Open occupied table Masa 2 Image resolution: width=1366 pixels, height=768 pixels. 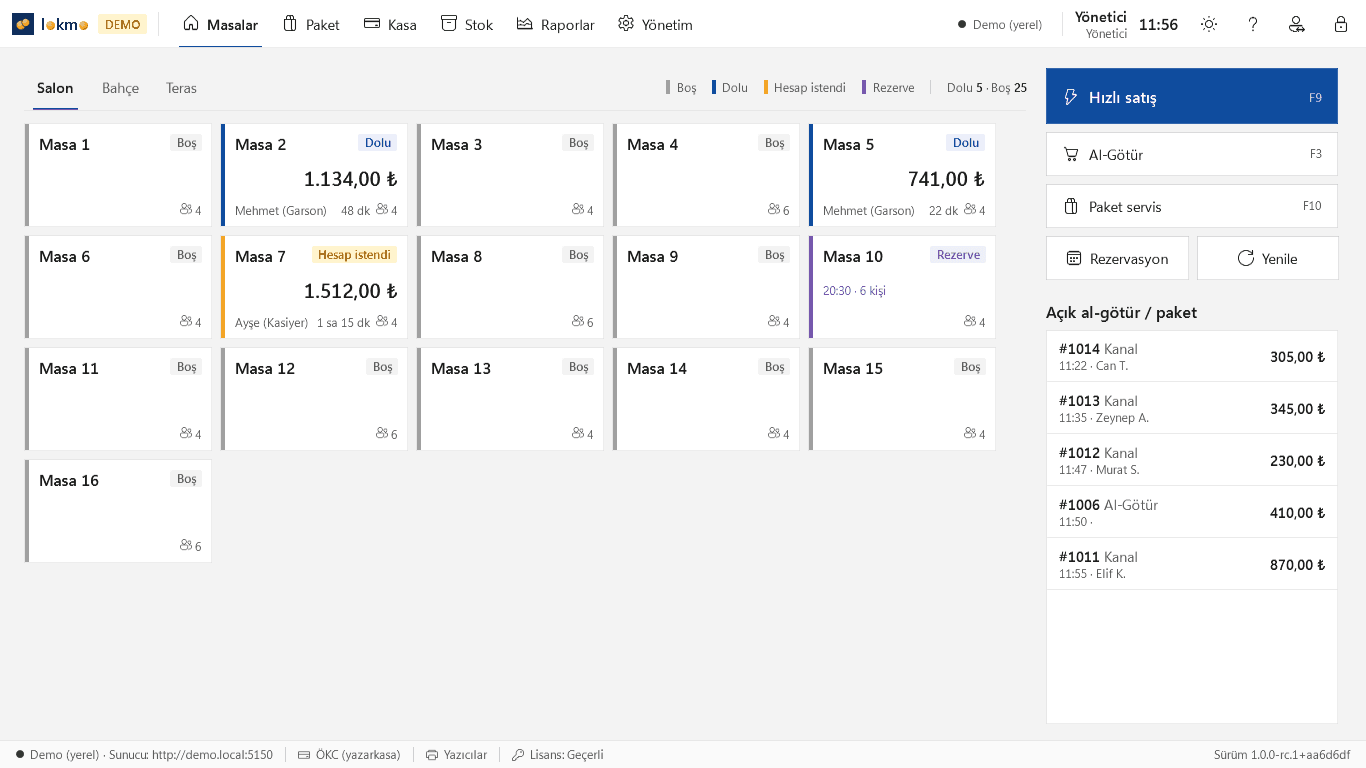point(313,175)
